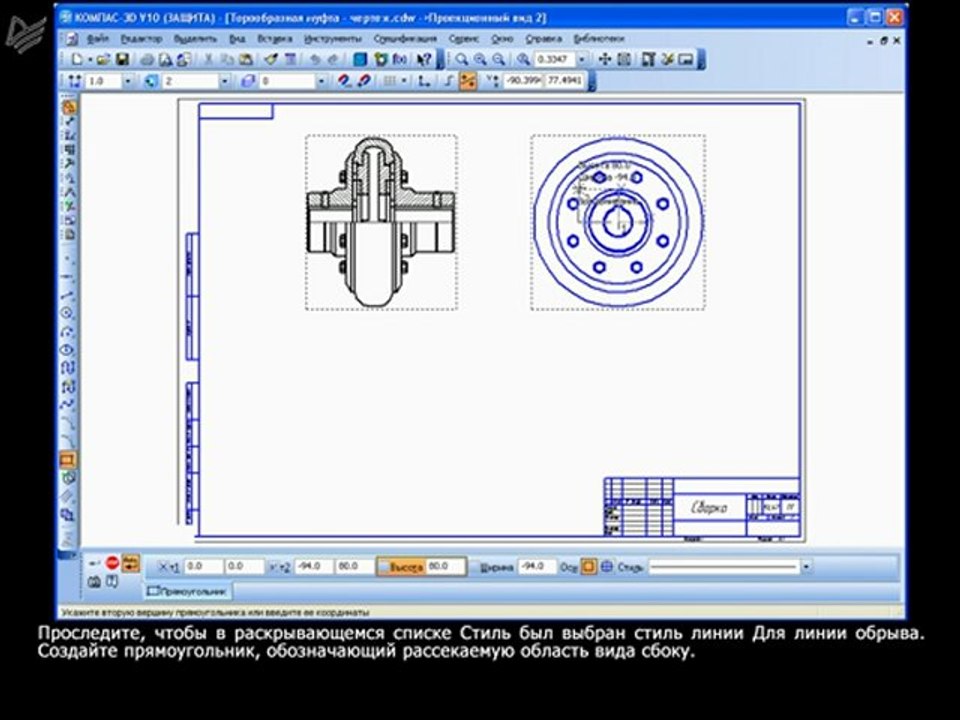Screen dimensions: 960x720
Task: Open the Редактор menu
Action: 141,39
